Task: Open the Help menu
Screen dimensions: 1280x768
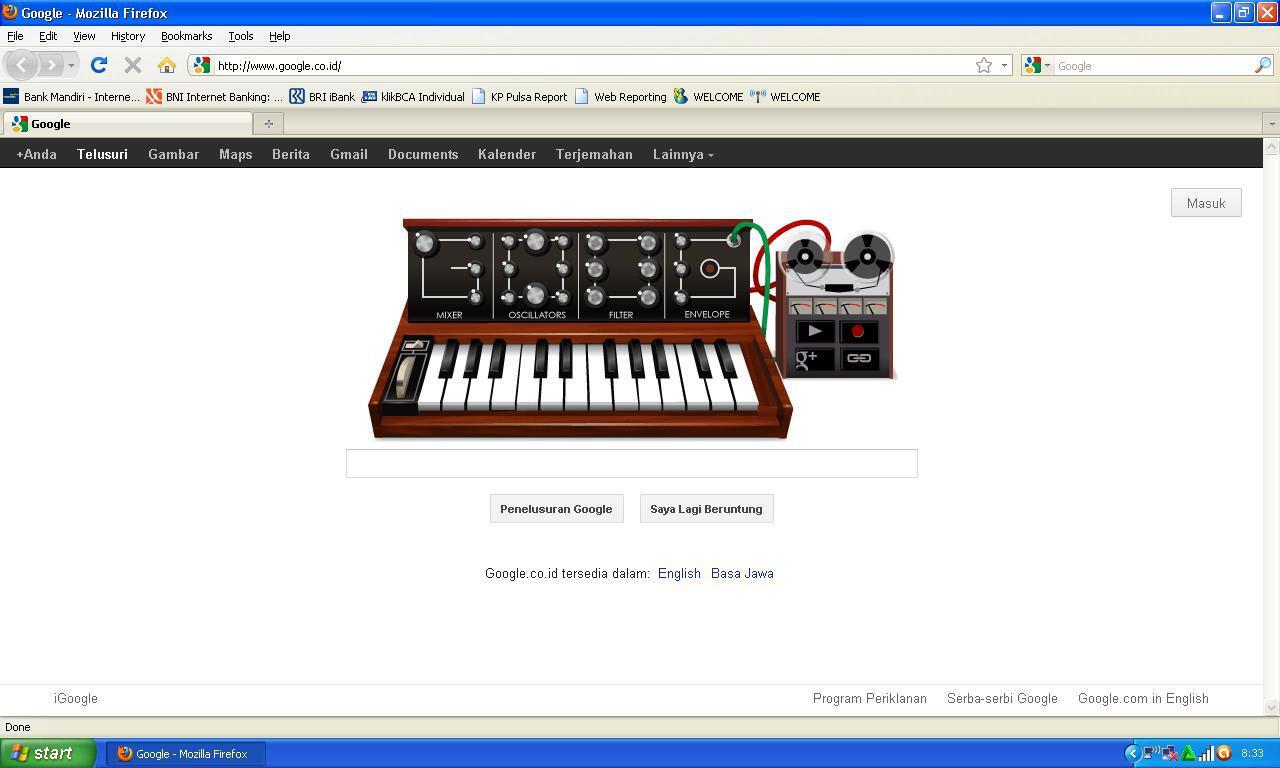Action: [280, 36]
